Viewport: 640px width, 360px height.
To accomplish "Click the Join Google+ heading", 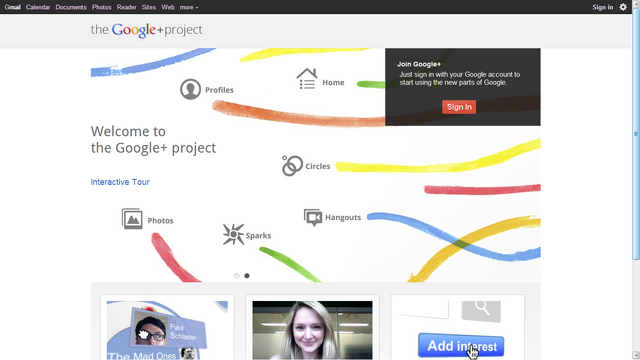I will [419, 64].
